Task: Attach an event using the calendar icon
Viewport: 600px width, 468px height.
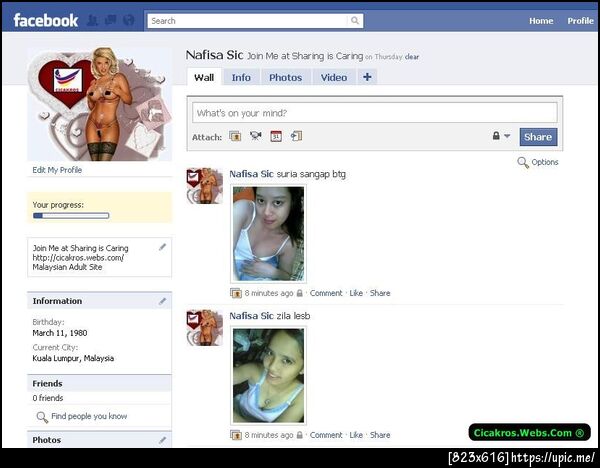Action: click(x=276, y=136)
